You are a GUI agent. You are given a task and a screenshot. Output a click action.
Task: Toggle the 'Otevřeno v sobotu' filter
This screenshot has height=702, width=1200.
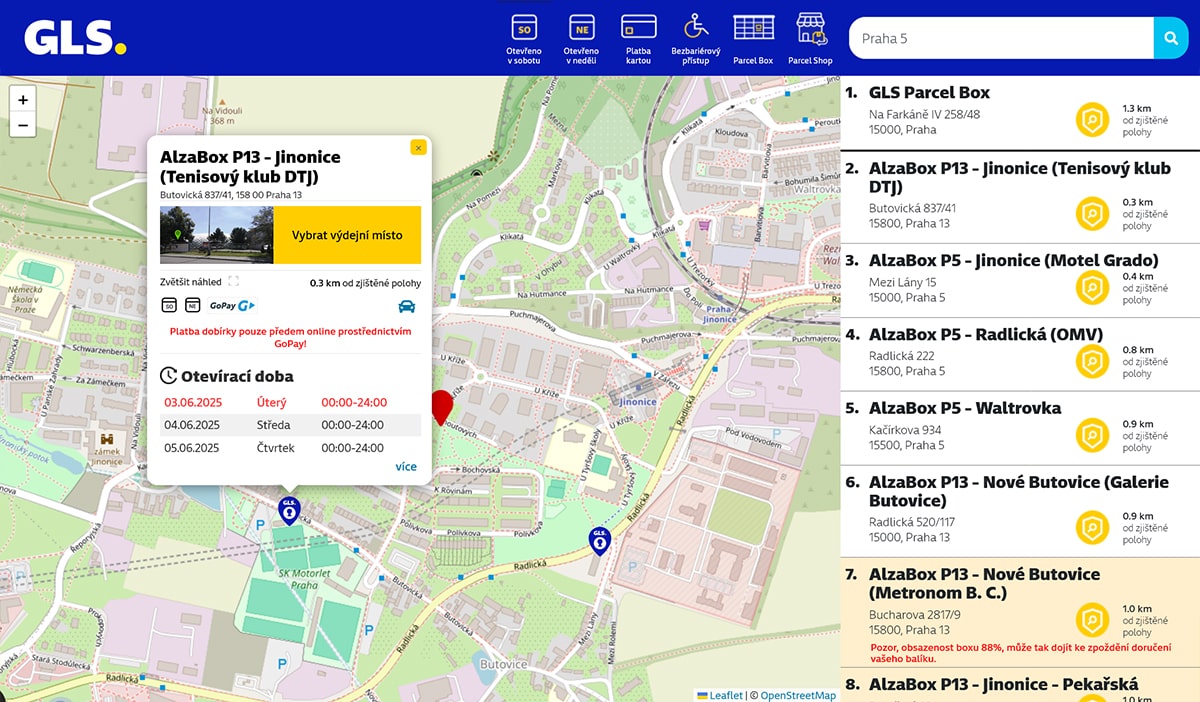[524, 40]
